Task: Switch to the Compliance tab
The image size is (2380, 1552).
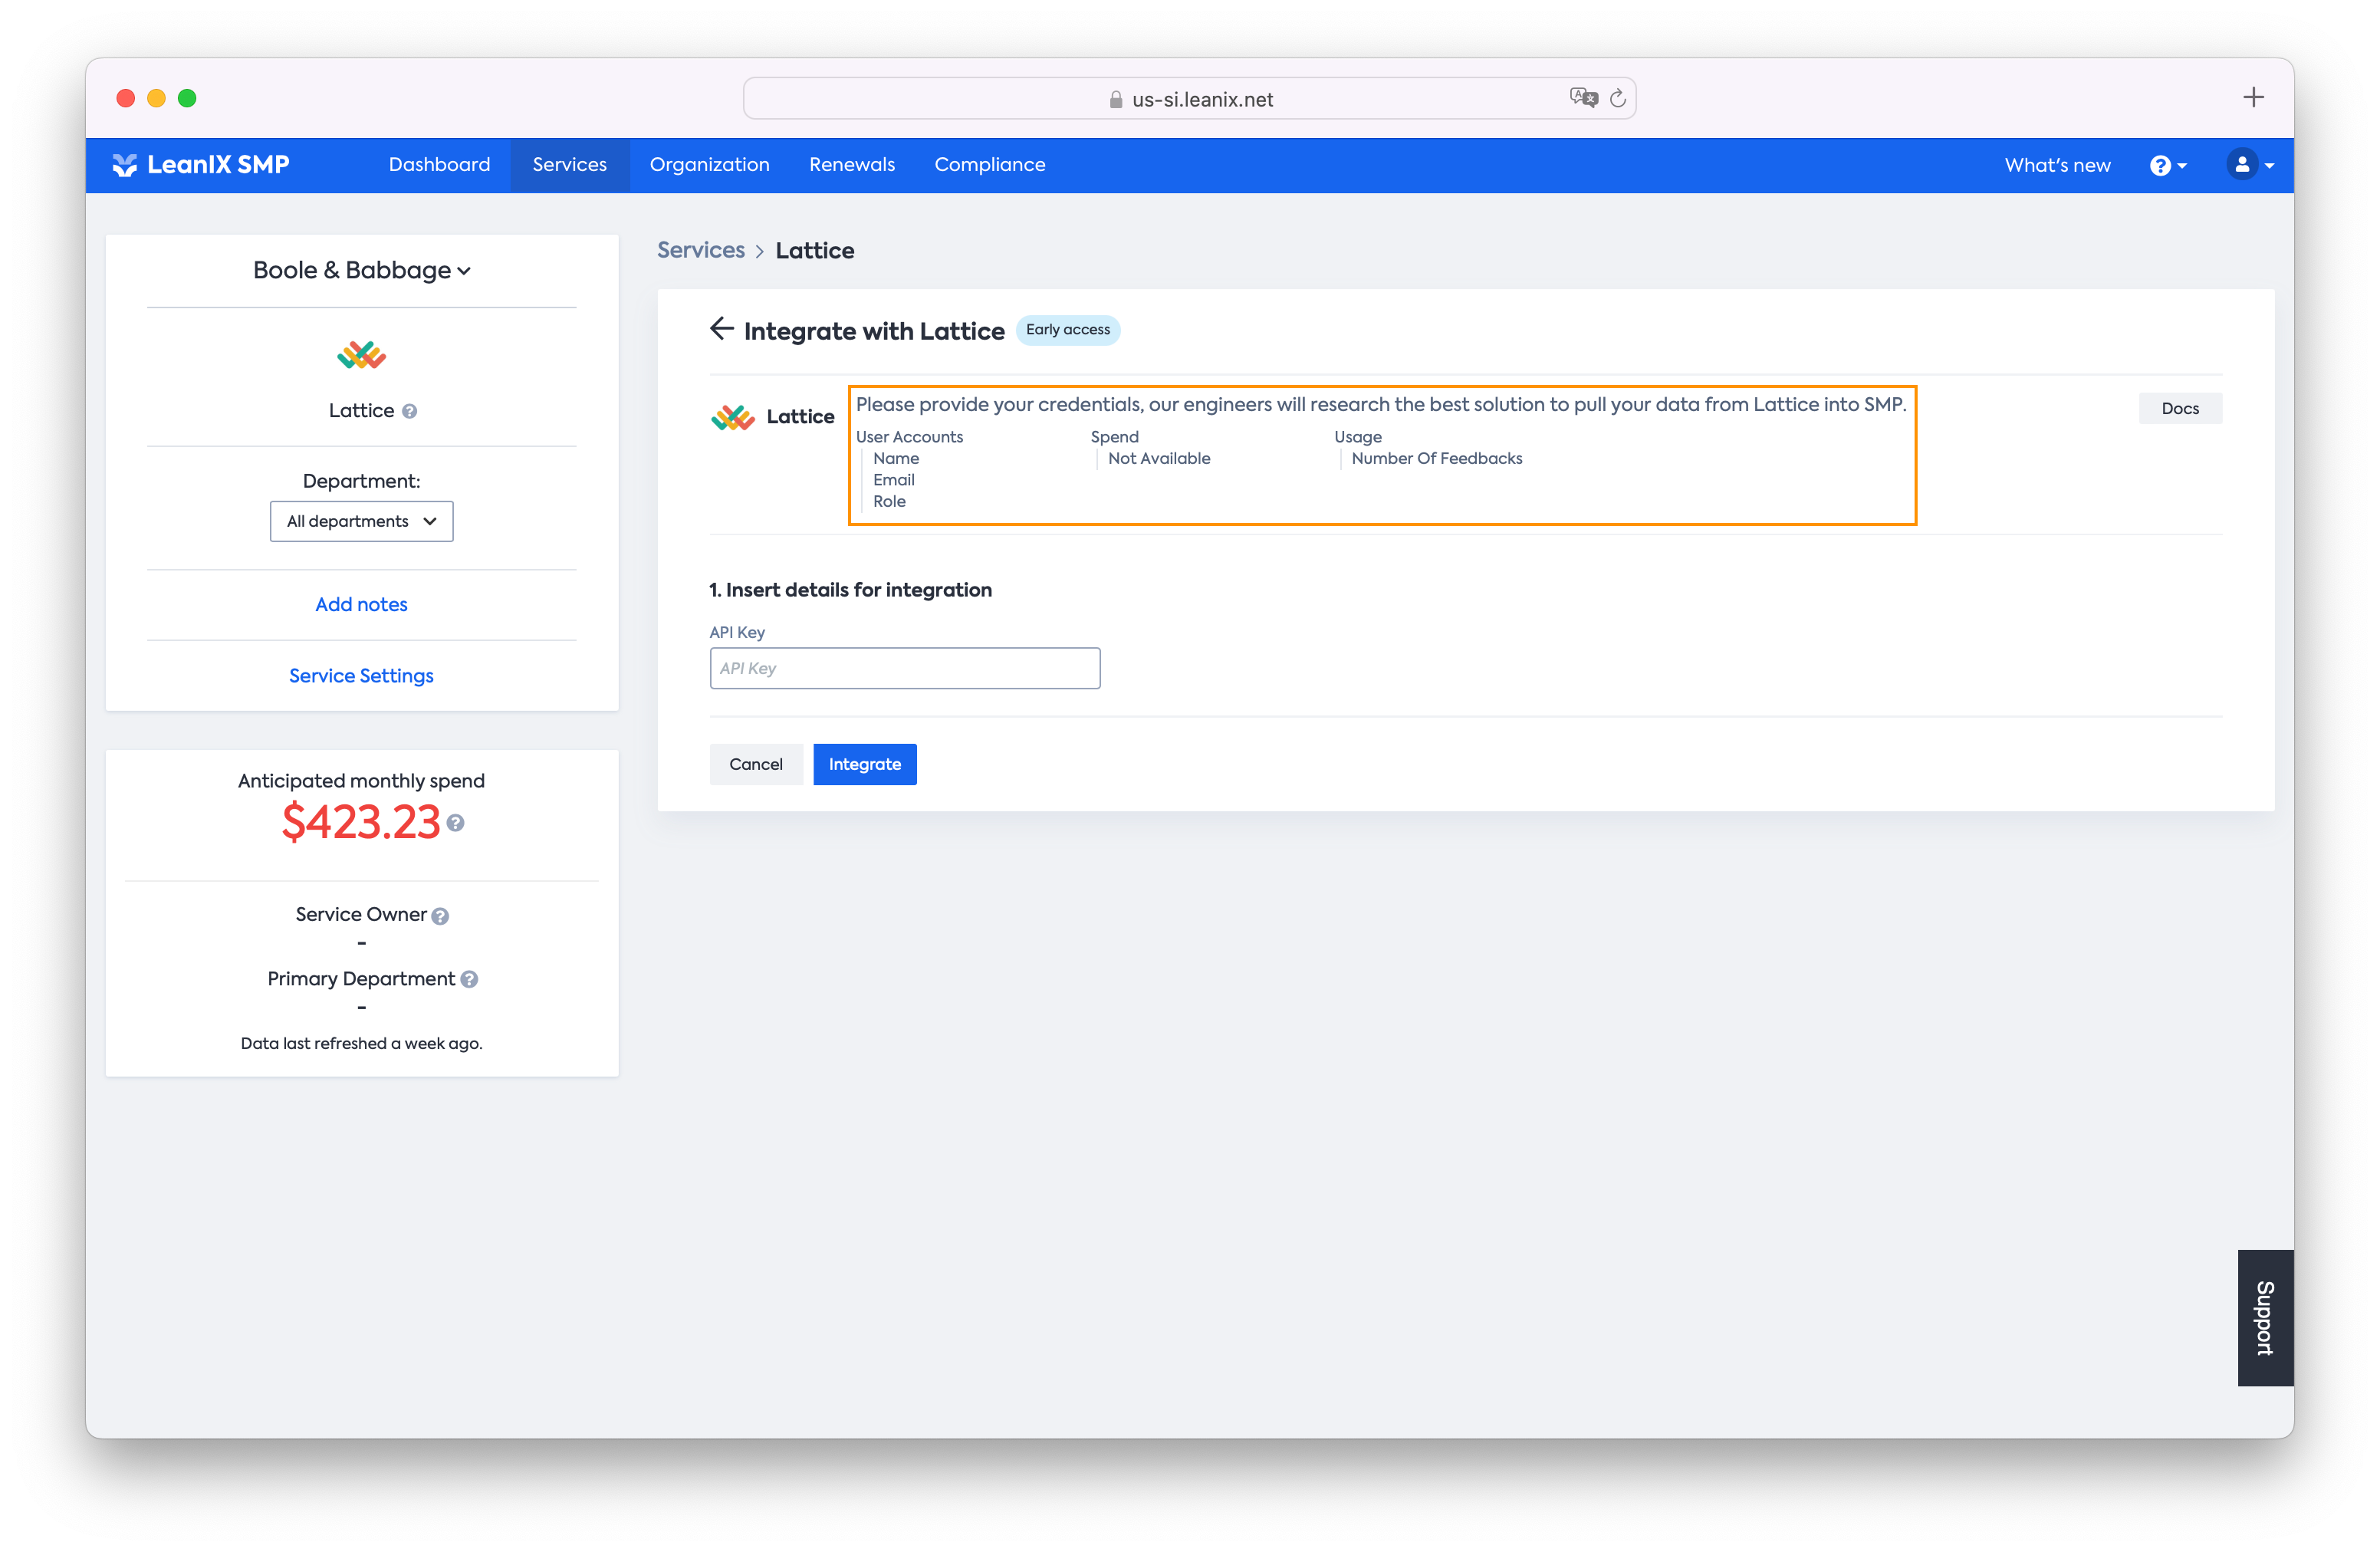Action: (x=990, y=165)
